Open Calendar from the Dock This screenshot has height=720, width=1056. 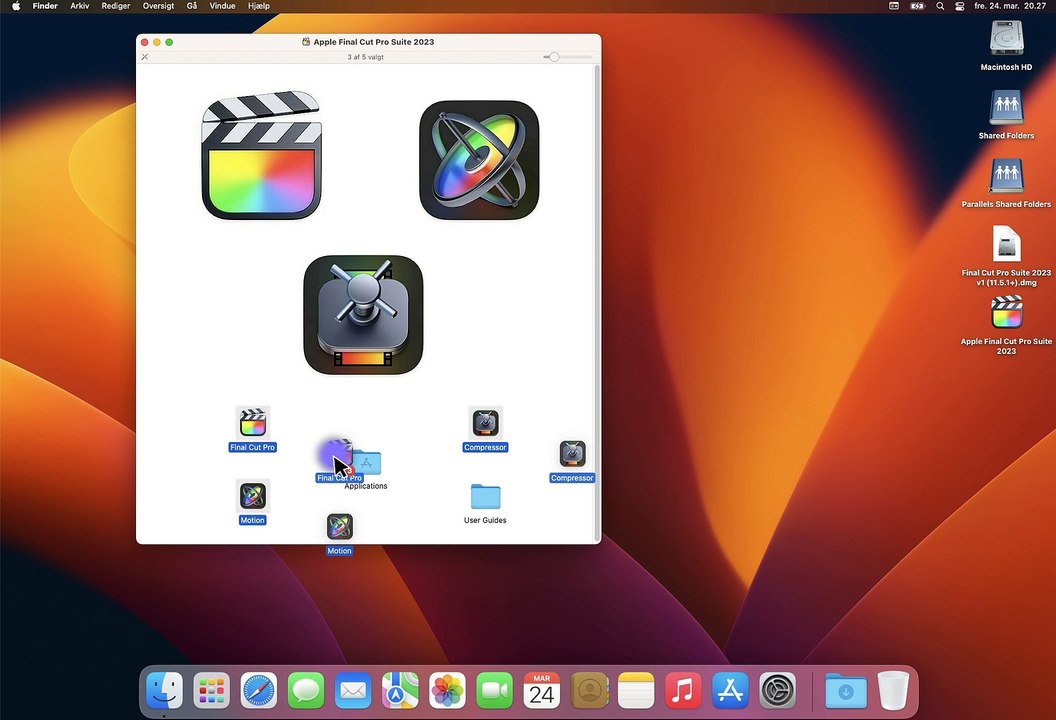point(541,690)
